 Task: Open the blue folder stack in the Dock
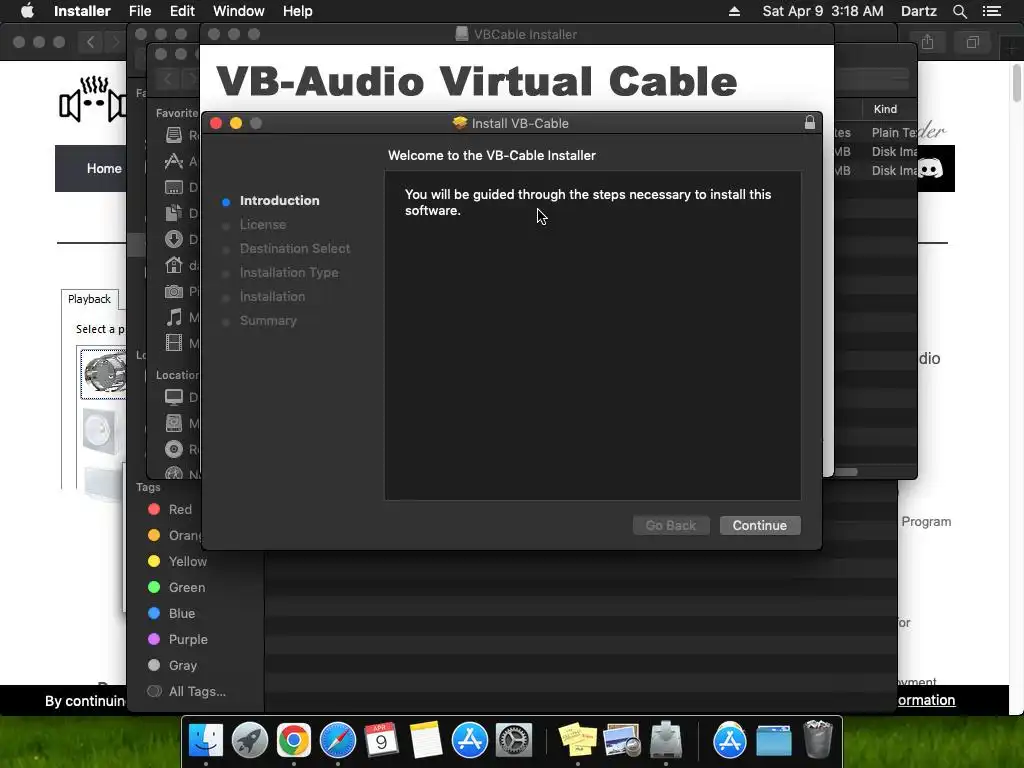click(774, 741)
